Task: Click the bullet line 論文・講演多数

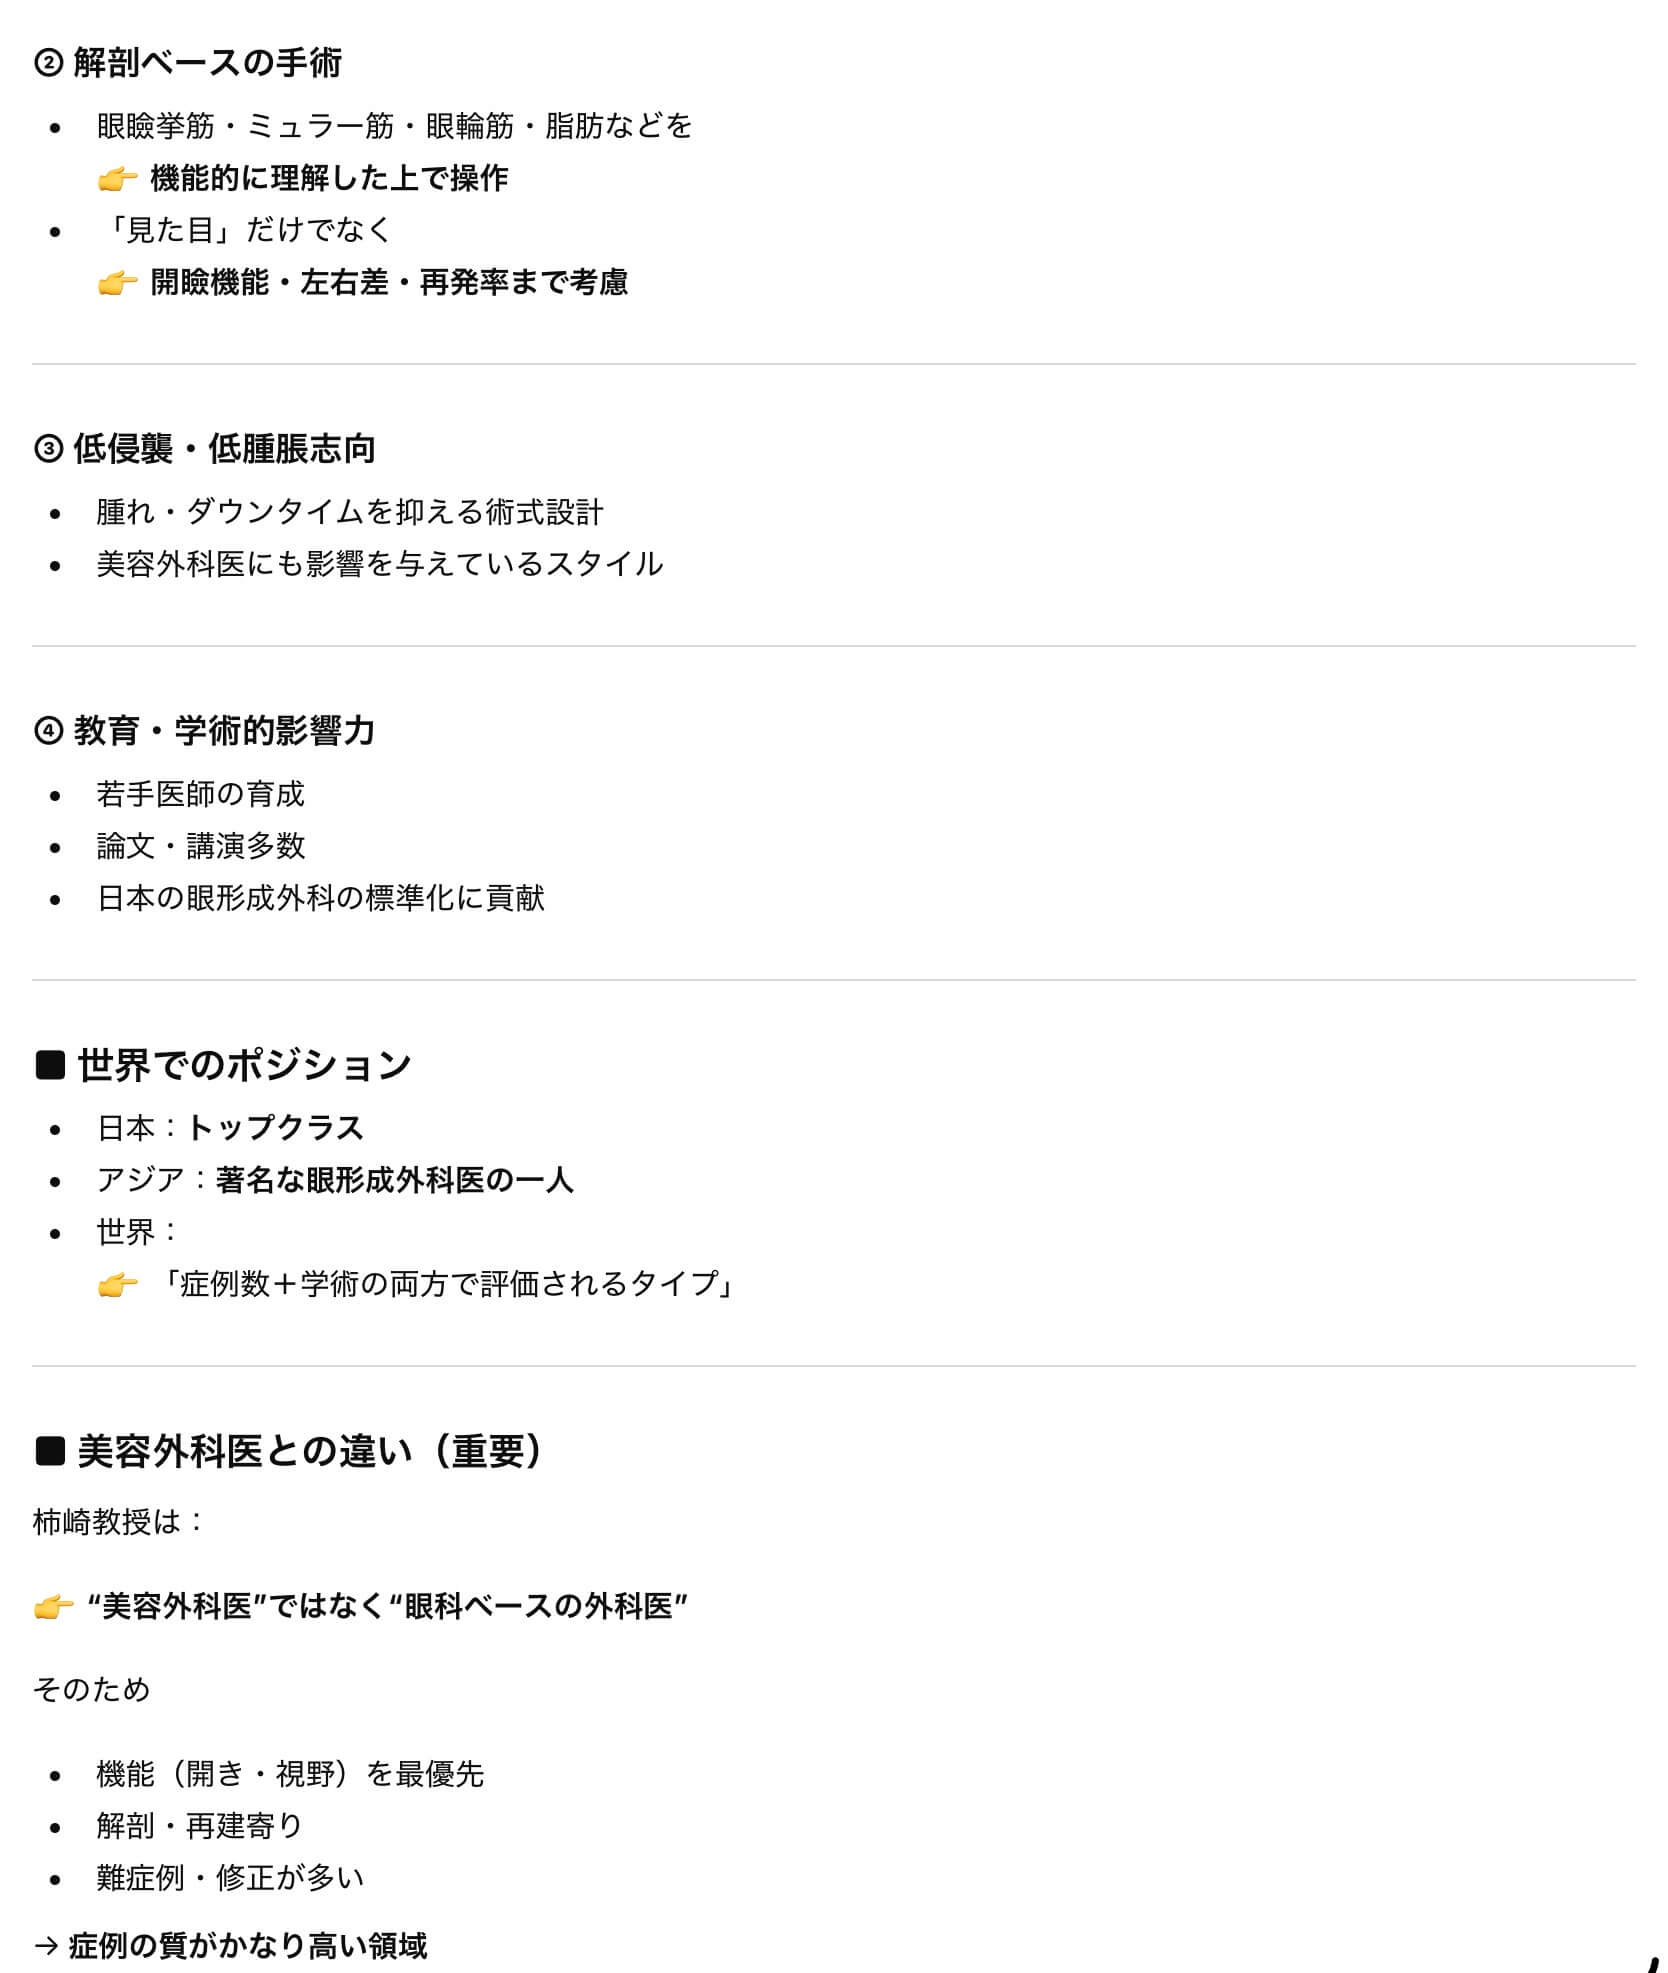Action: pyautogui.click(x=200, y=846)
